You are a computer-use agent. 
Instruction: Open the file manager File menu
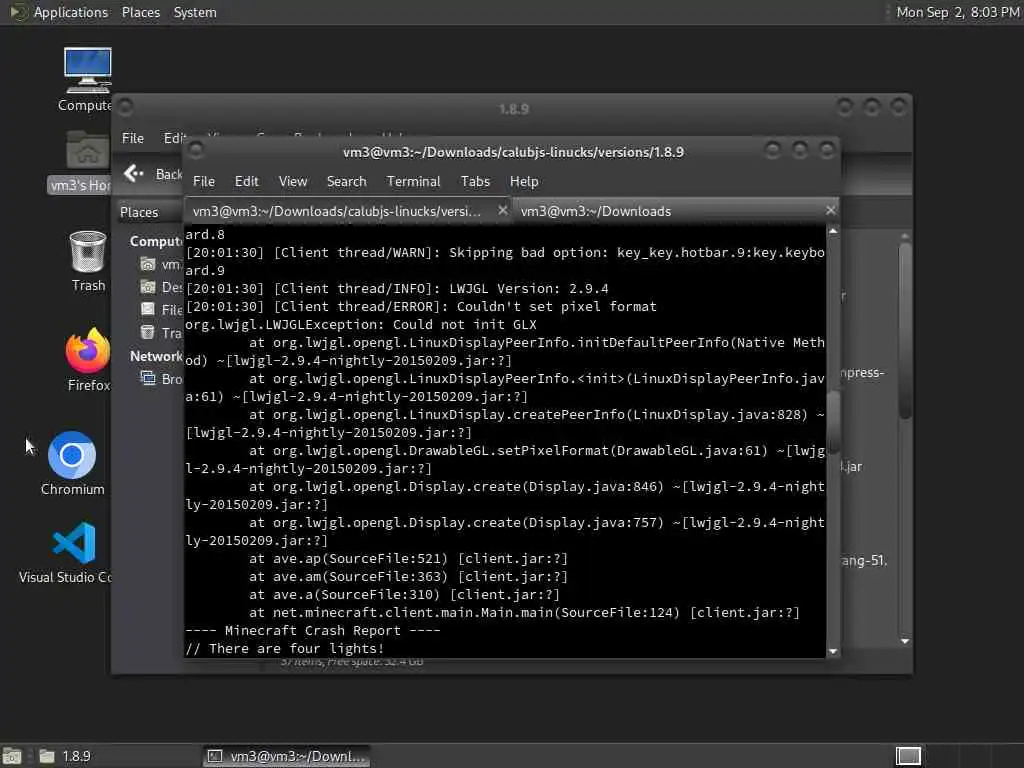point(133,138)
